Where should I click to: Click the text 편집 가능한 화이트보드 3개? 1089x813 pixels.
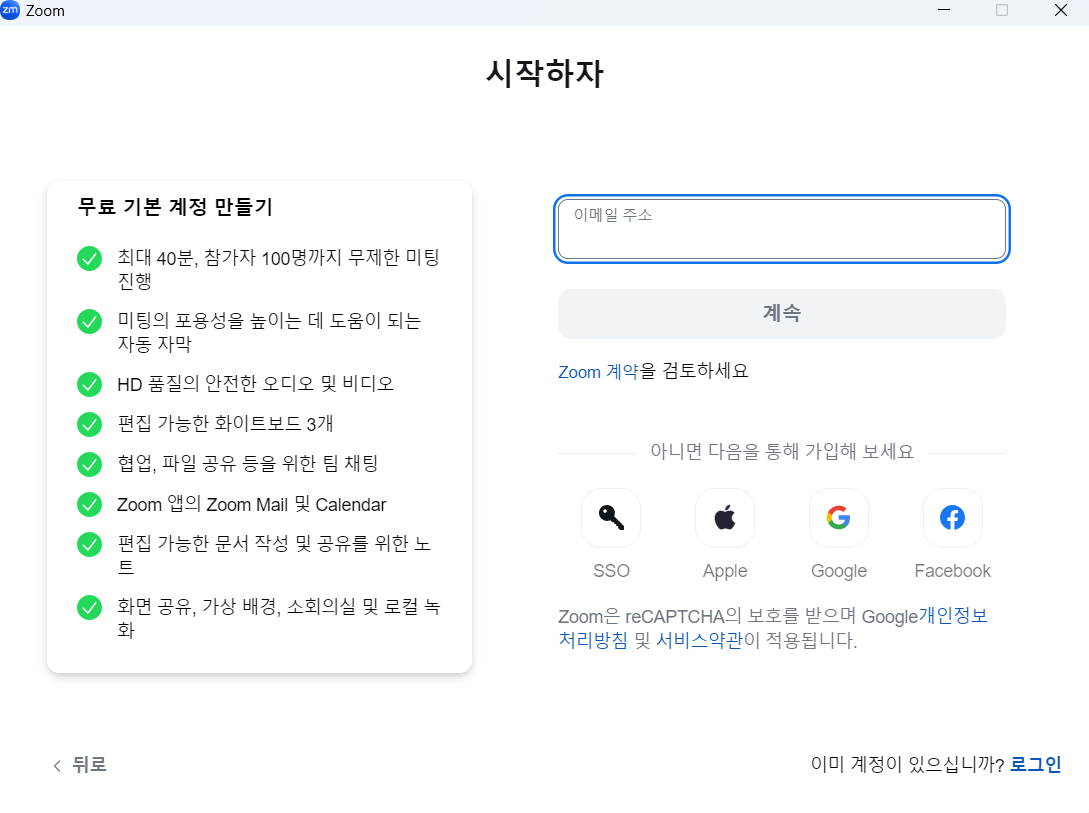click(225, 424)
